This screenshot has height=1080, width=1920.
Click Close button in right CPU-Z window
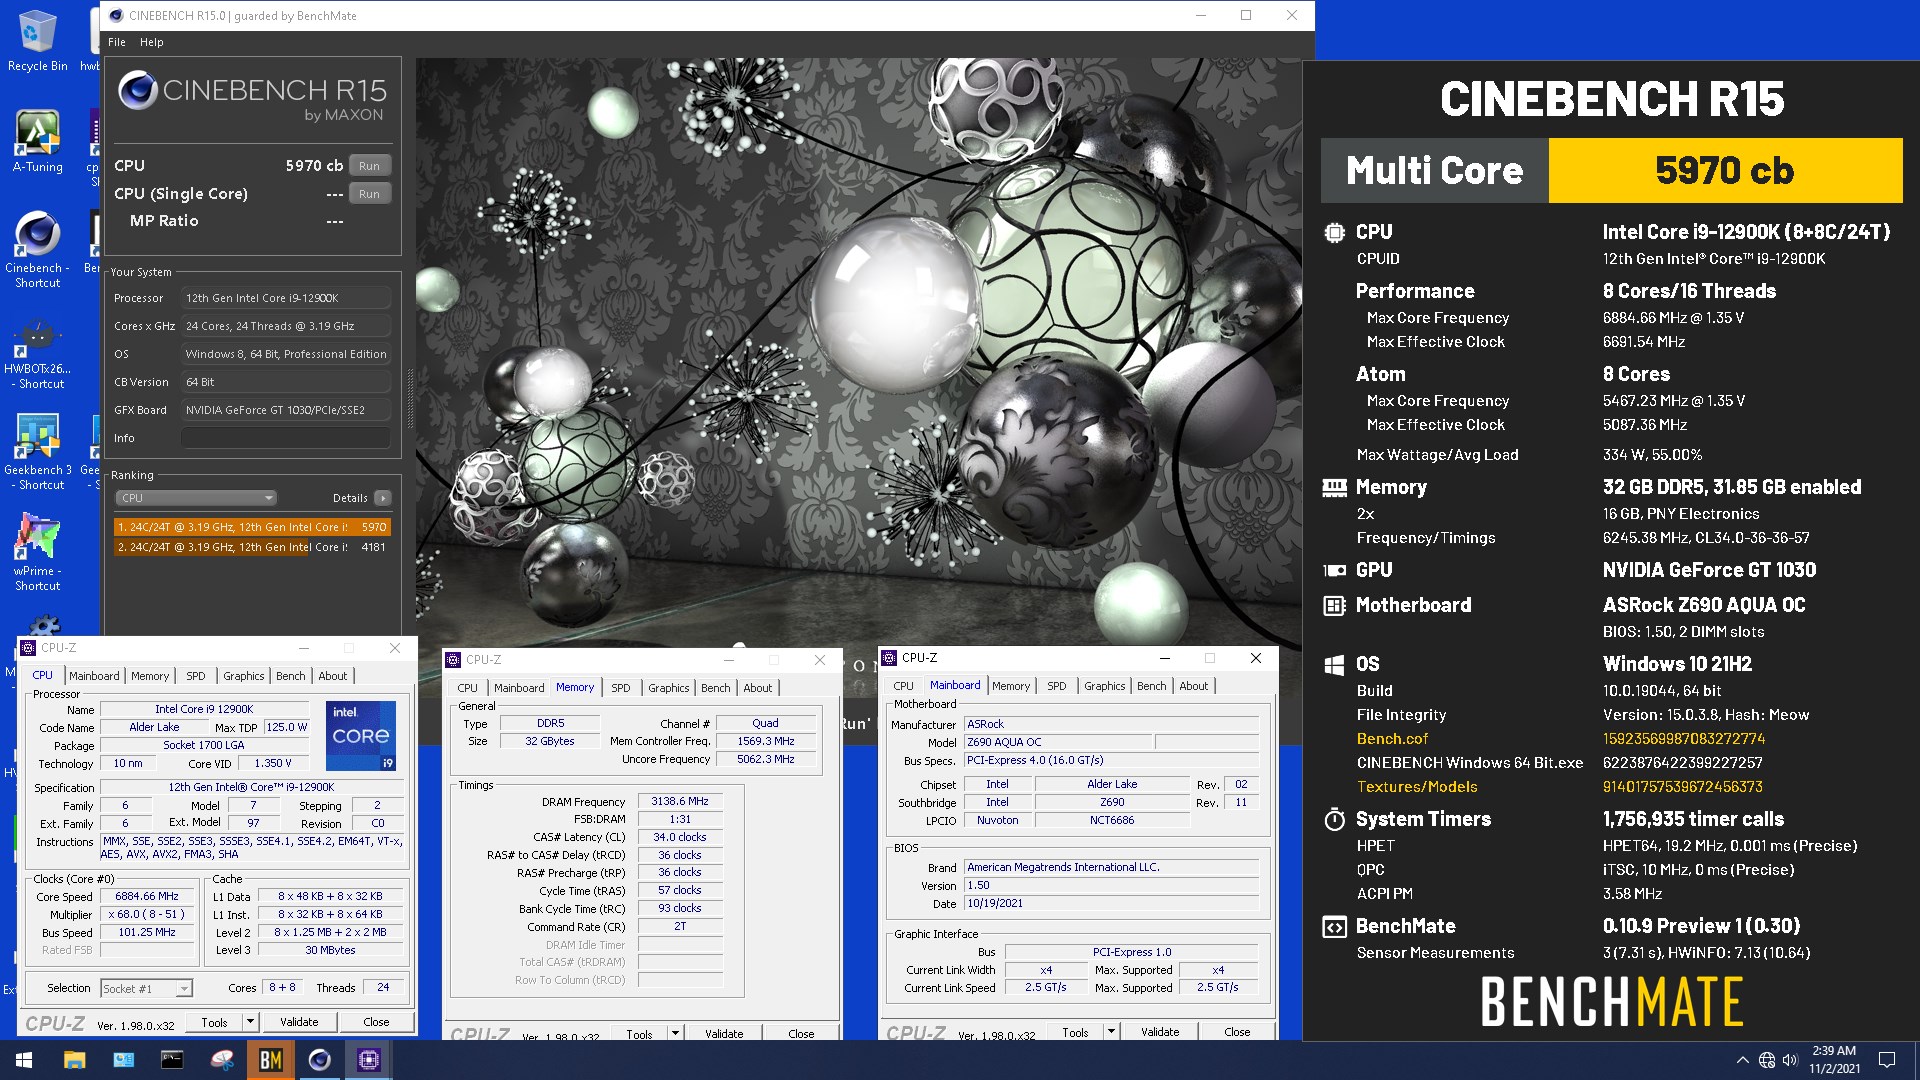click(x=1237, y=1032)
